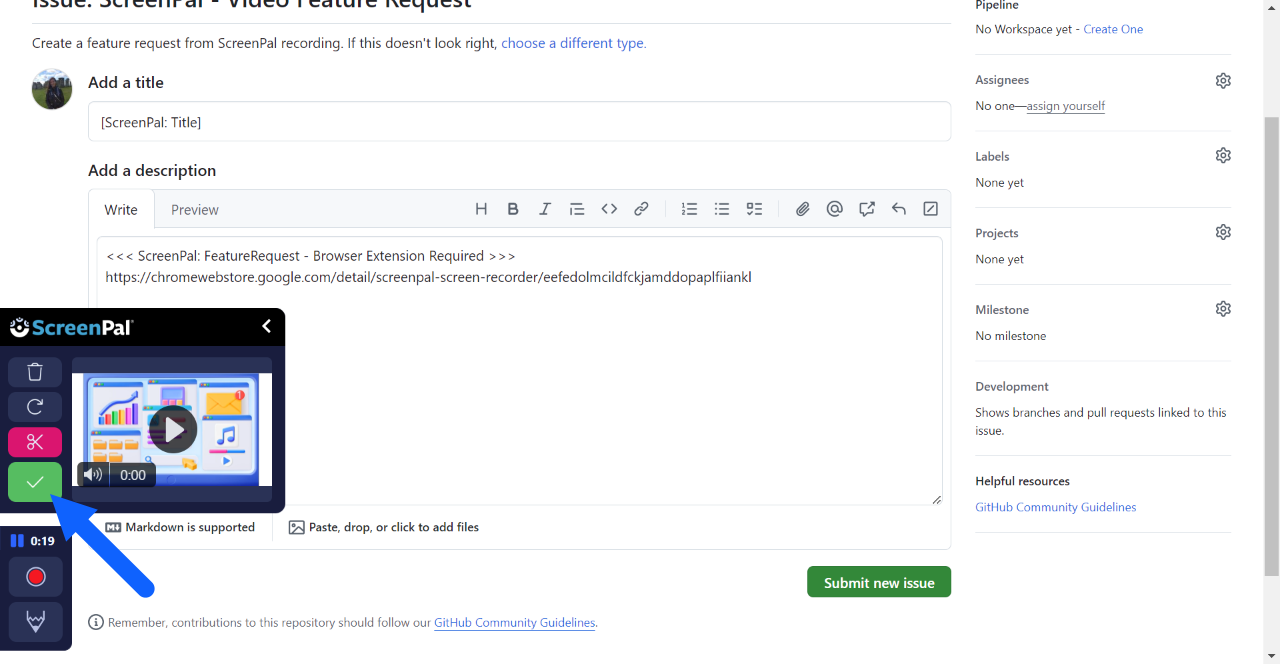1280x664 pixels.
Task: Reference an issue or pull request
Action: pyautogui.click(x=866, y=209)
